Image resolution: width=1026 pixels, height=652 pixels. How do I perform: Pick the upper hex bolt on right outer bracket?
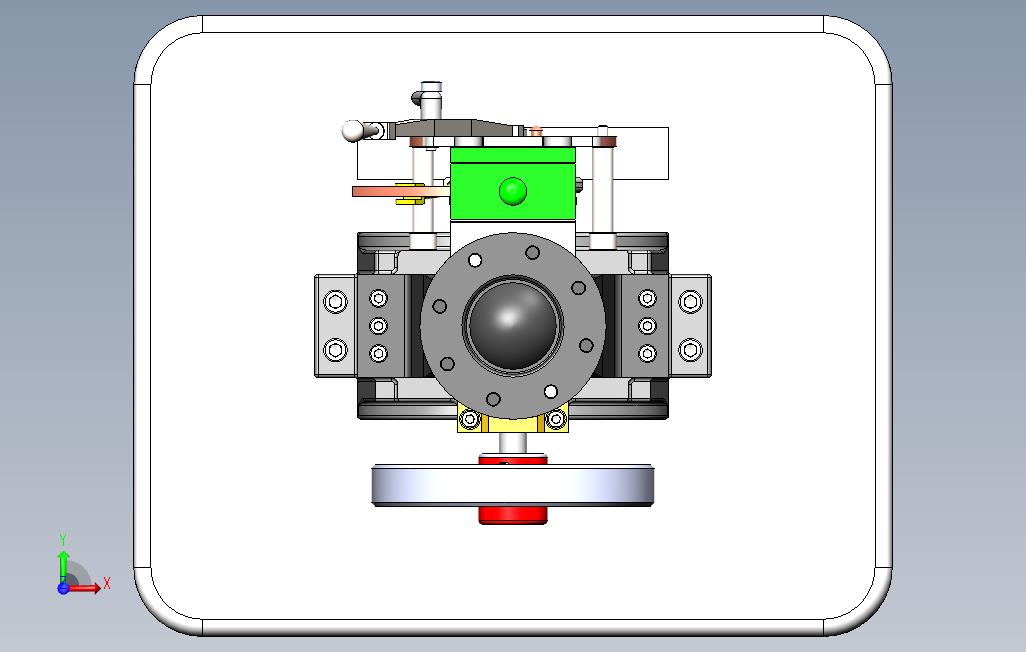coord(690,302)
